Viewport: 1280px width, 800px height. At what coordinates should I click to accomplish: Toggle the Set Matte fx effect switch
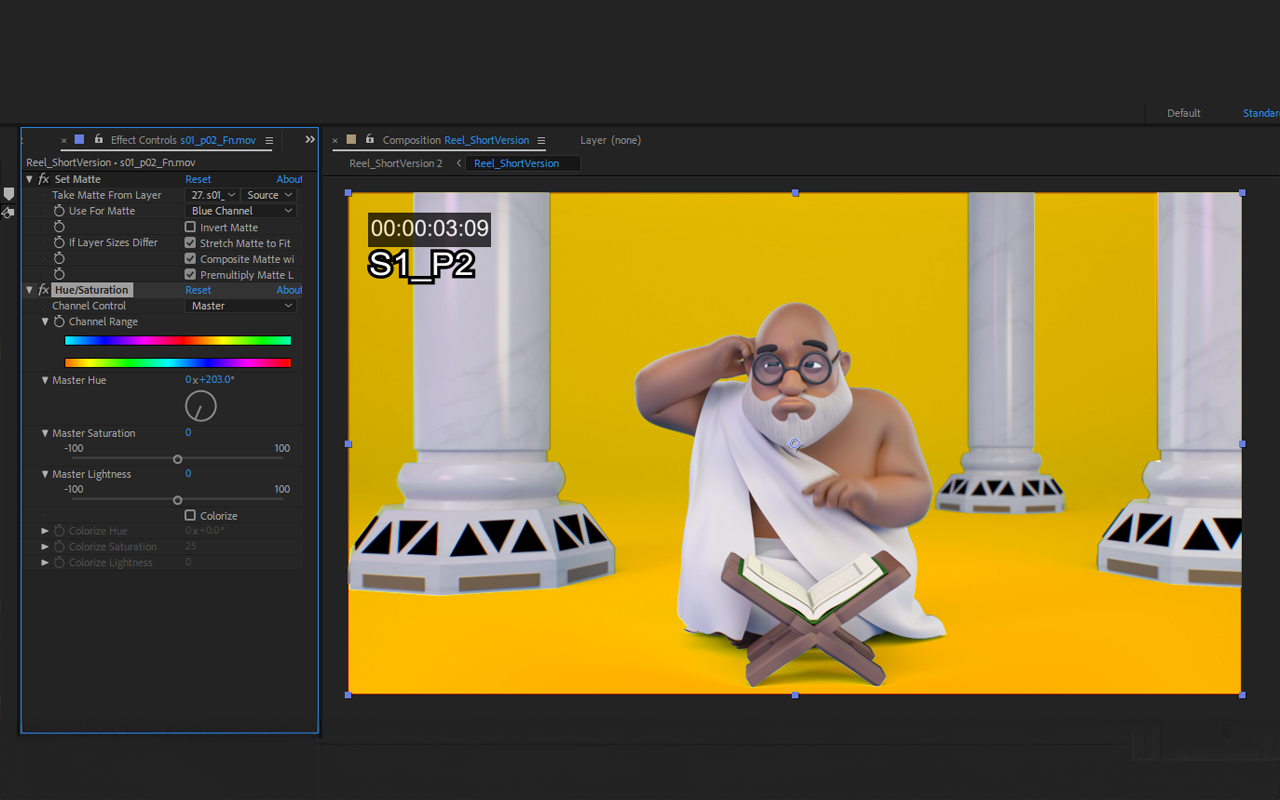pyautogui.click(x=43, y=179)
